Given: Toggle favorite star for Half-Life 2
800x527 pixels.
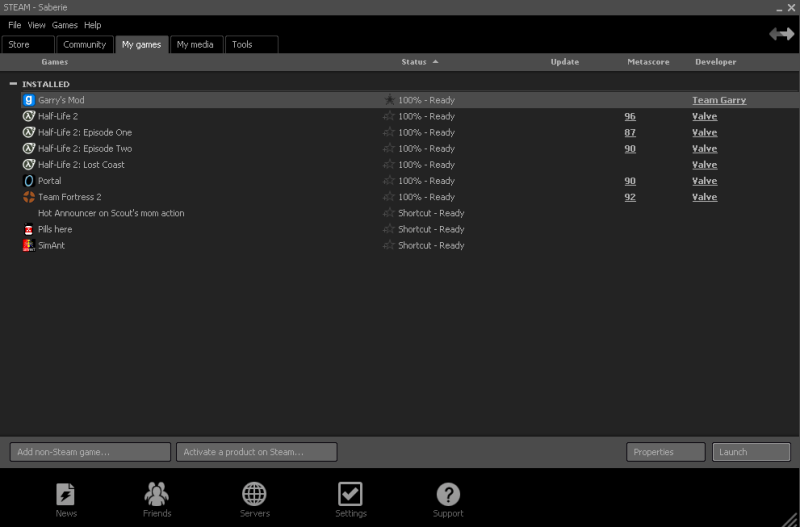Looking at the screenshot, I should (x=389, y=116).
